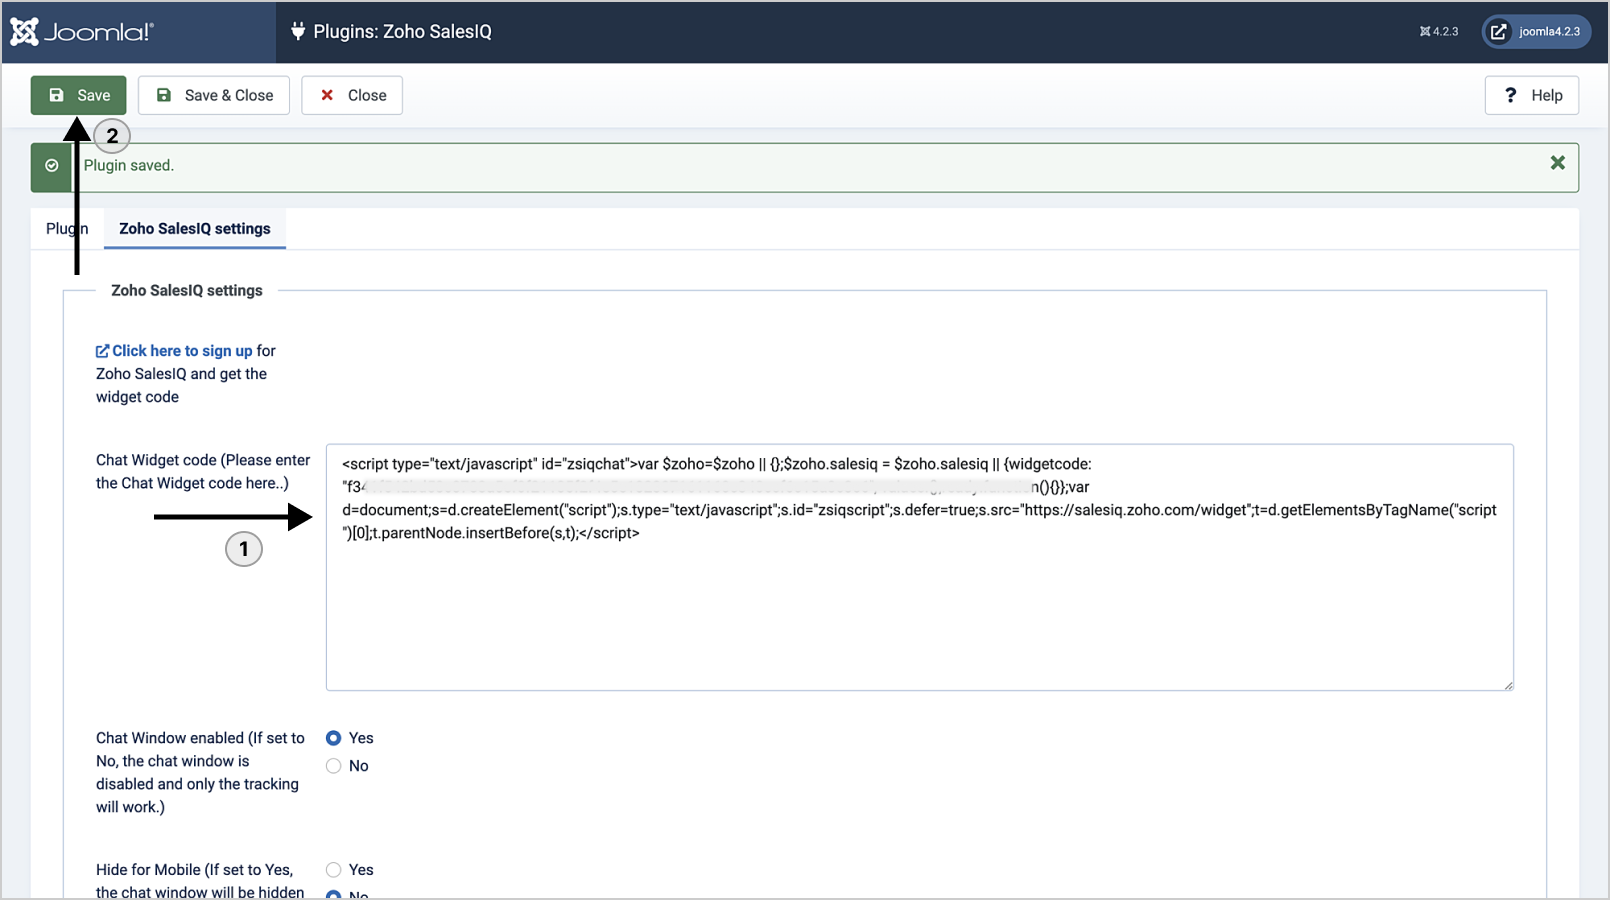Select Yes for Hide for Mobile
Screen dimensions: 1610x900
click(334, 870)
